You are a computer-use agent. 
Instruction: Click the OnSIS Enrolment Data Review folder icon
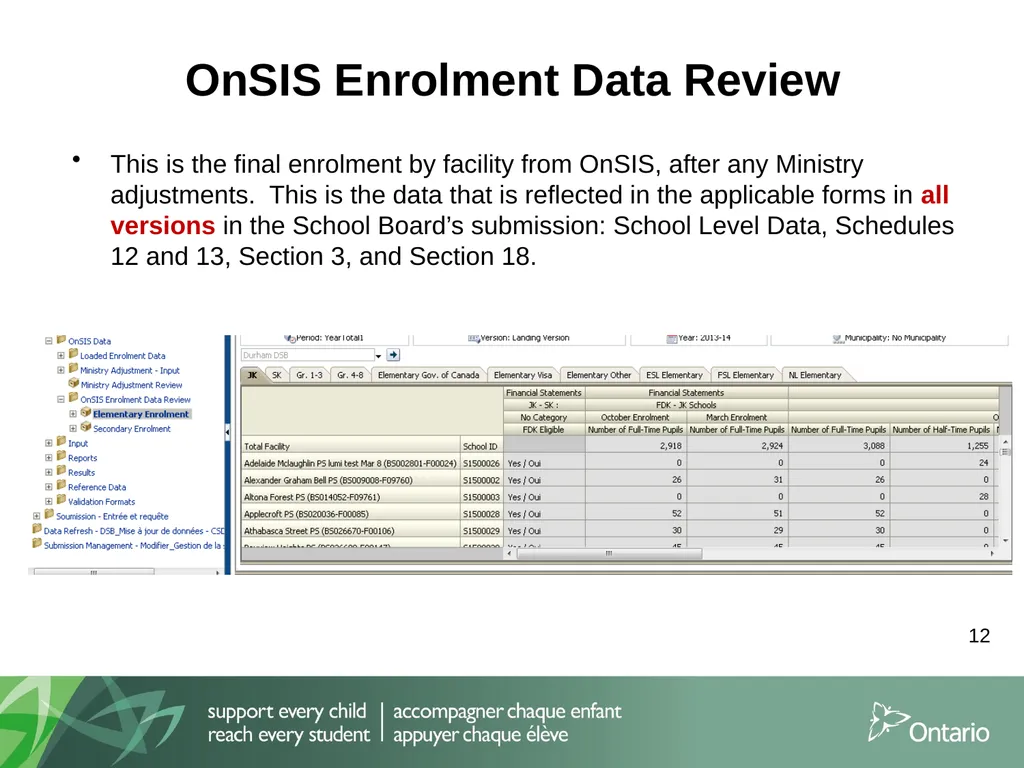click(x=73, y=398)
